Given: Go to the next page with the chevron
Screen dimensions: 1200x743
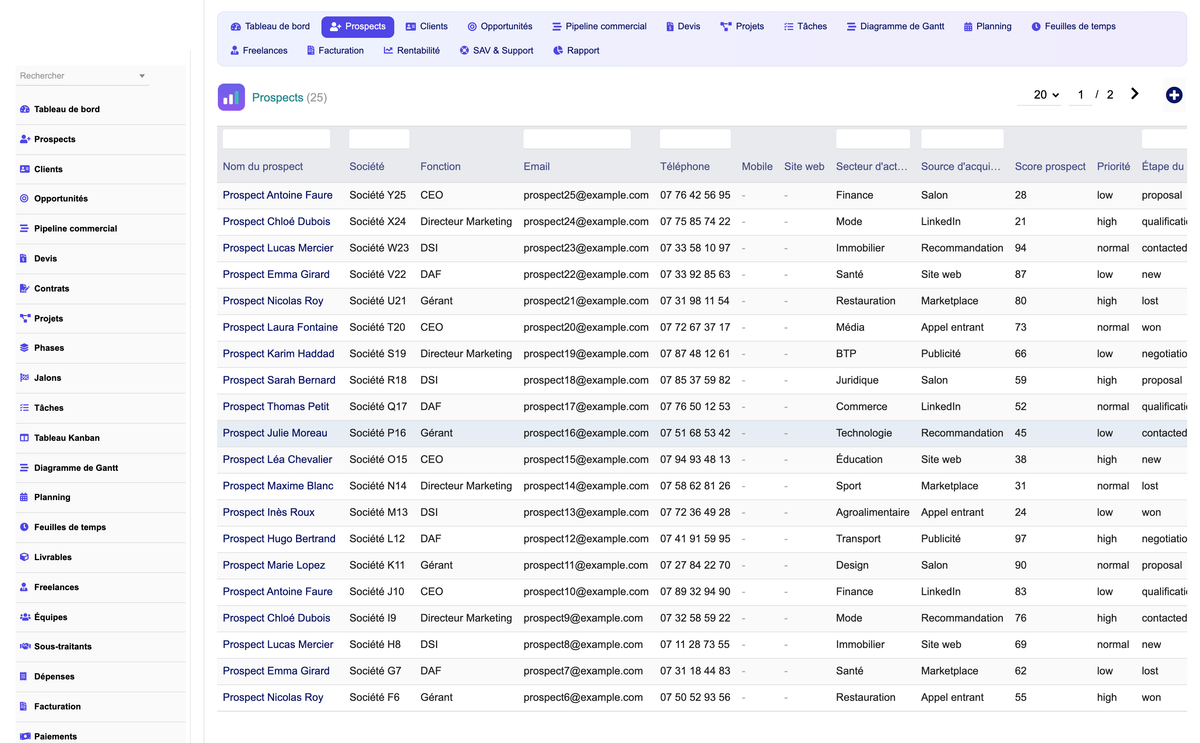Looking at the screenshot, I should [x=1134, y=94].
